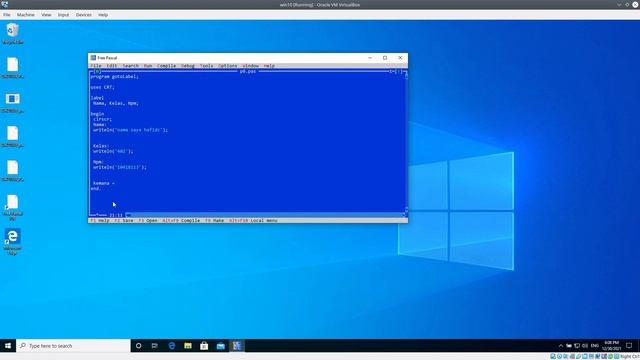Open VirtualBox Devices menu
The height and width of the screenshot is (360, 640).
point(84,15)
